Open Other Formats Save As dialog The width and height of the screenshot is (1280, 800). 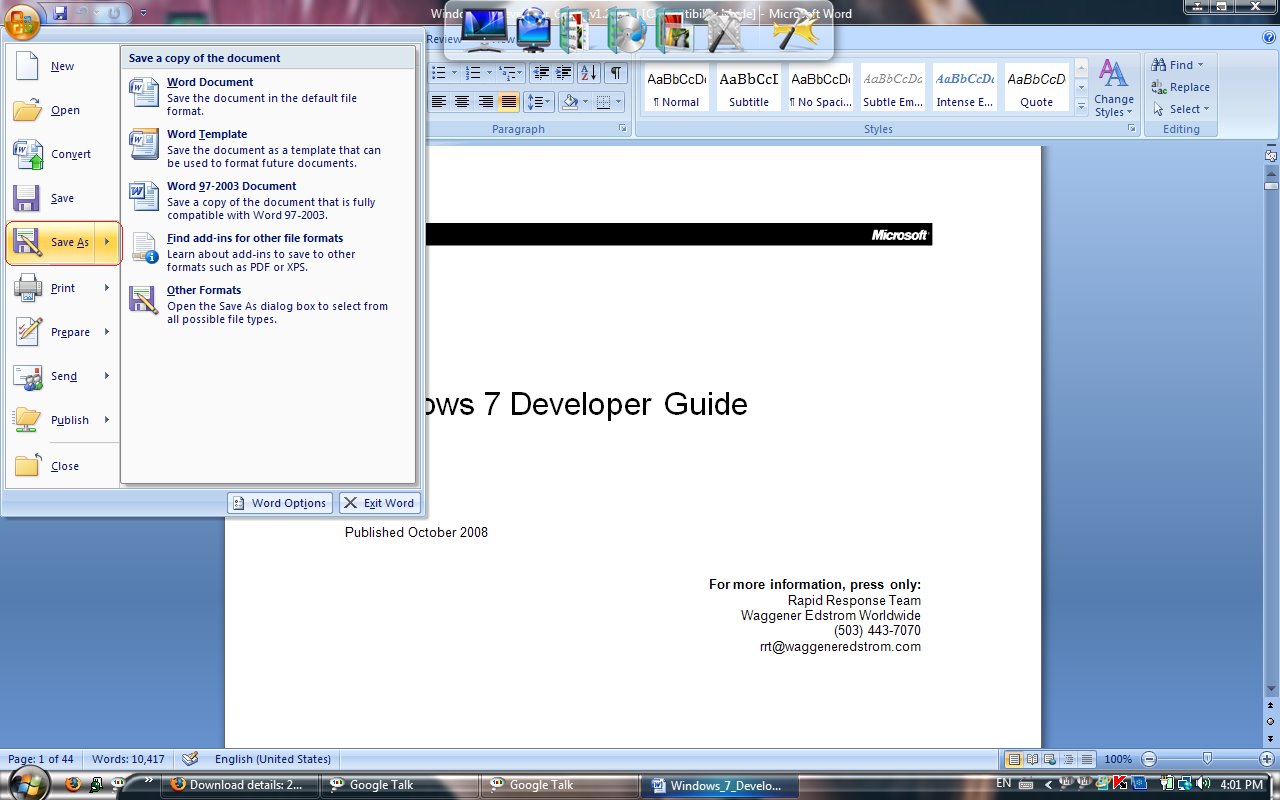[268, 305]
